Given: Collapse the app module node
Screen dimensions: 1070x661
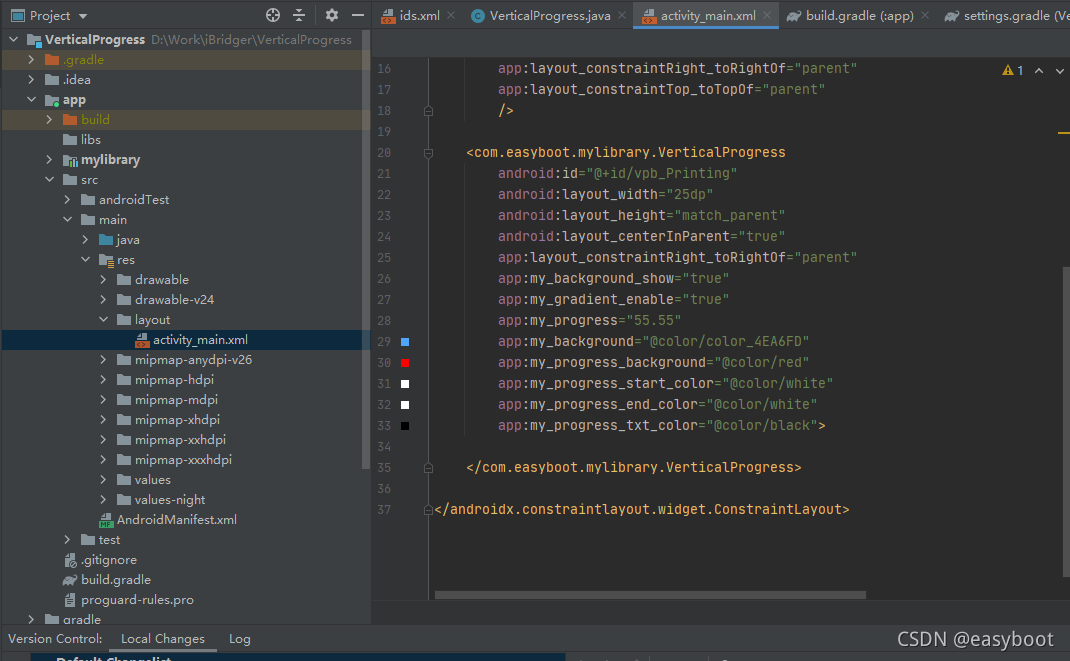Looking at the screenshot, I should tap(31, 100).
